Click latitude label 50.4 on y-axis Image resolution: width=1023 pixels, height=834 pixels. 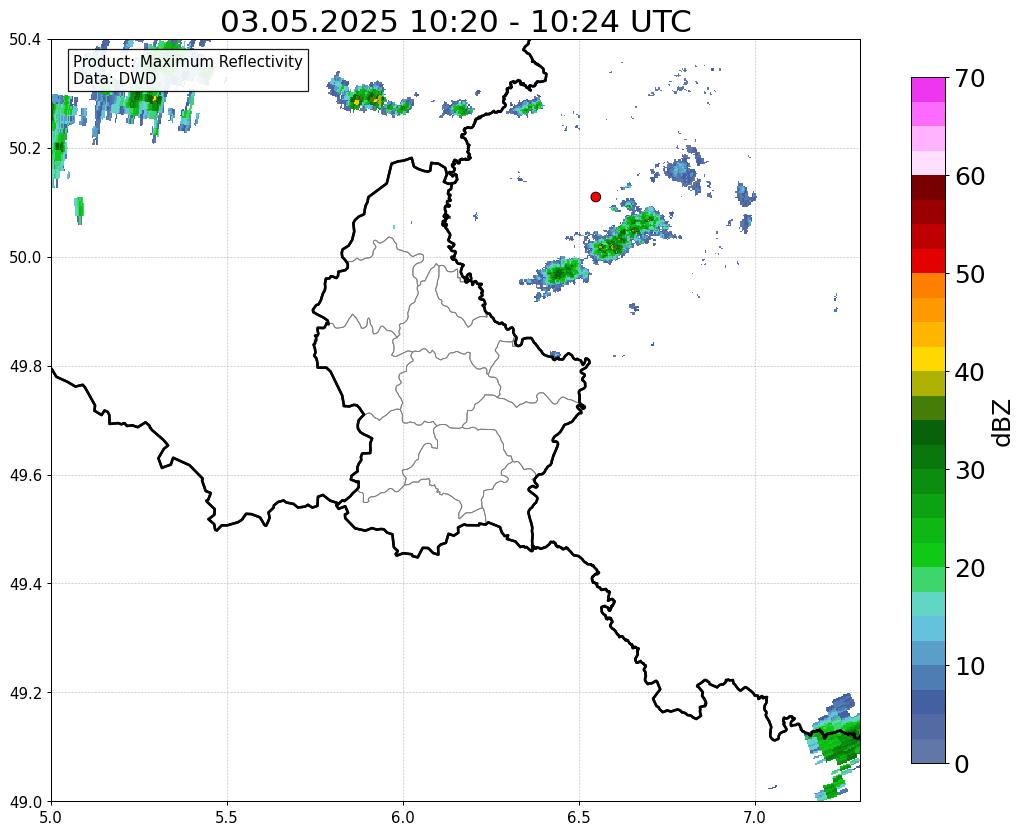(x=25, y=40)
